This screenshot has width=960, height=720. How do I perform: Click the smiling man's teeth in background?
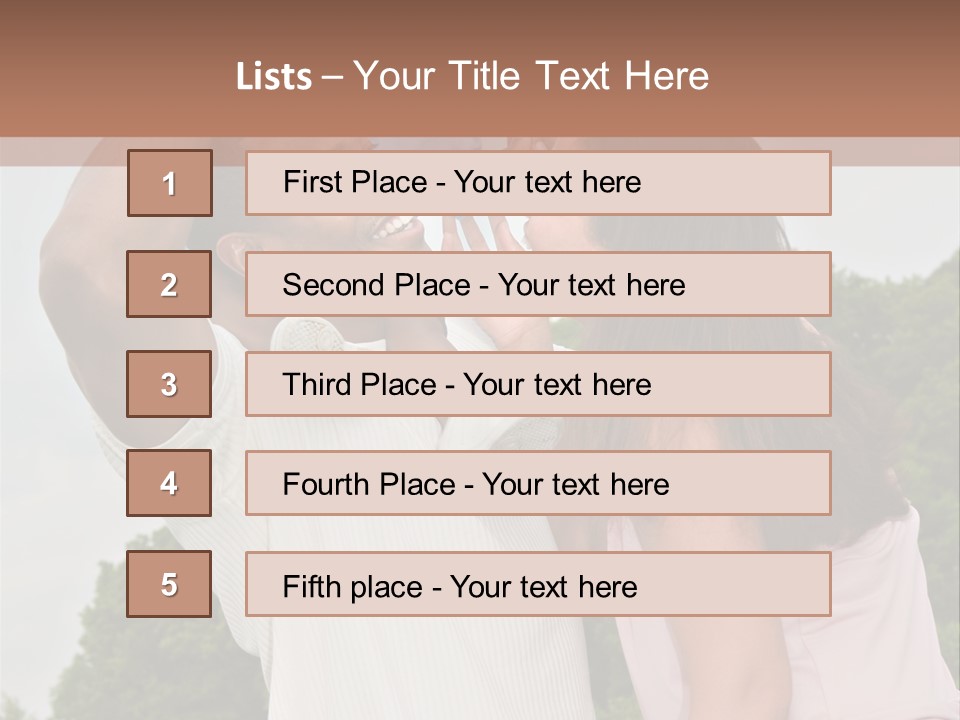[x=394, y=228]
